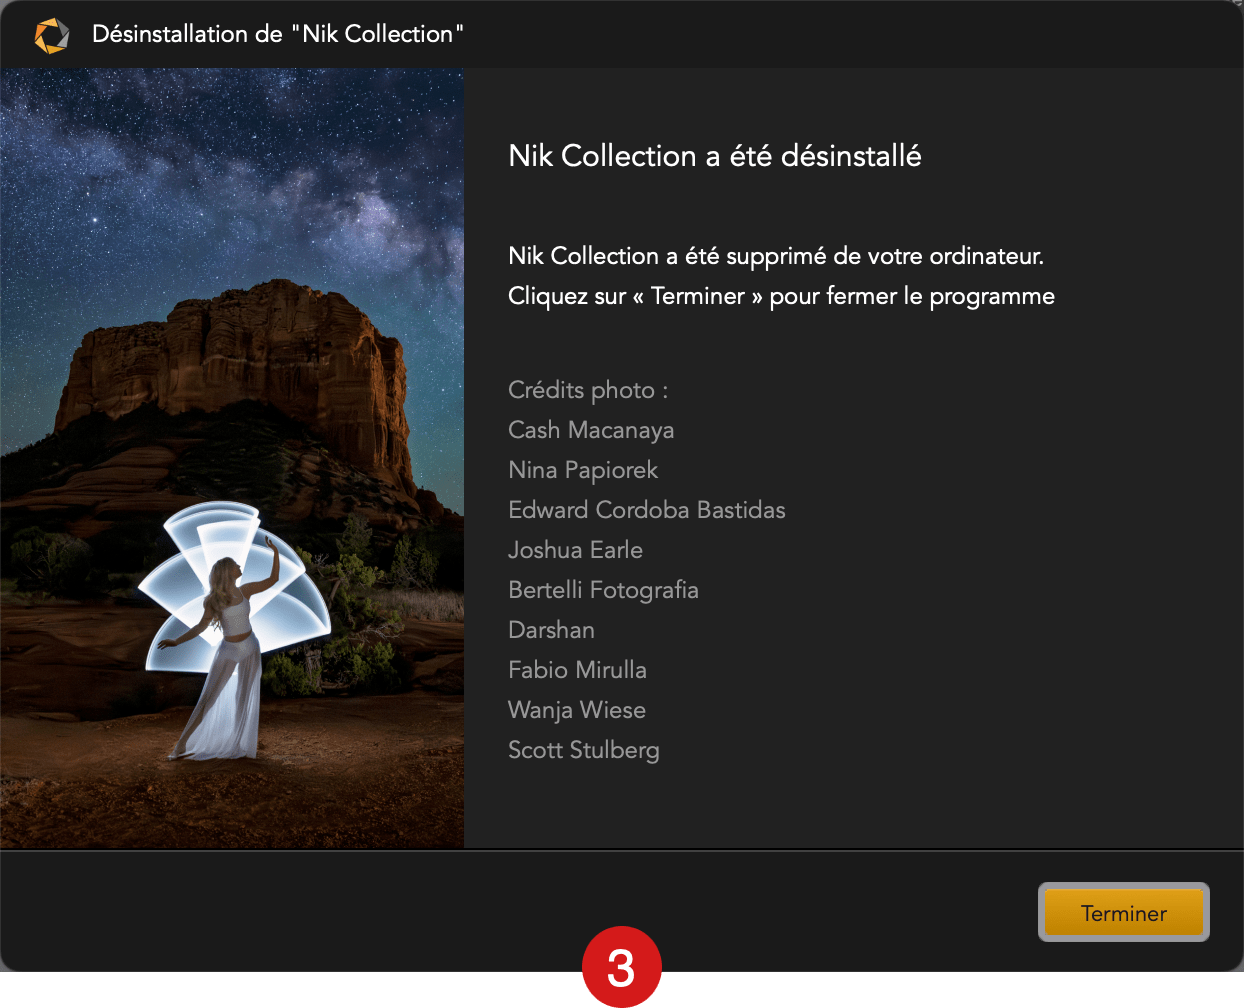Click the heading Nik Collection a été désinstallé

point(715,156)
